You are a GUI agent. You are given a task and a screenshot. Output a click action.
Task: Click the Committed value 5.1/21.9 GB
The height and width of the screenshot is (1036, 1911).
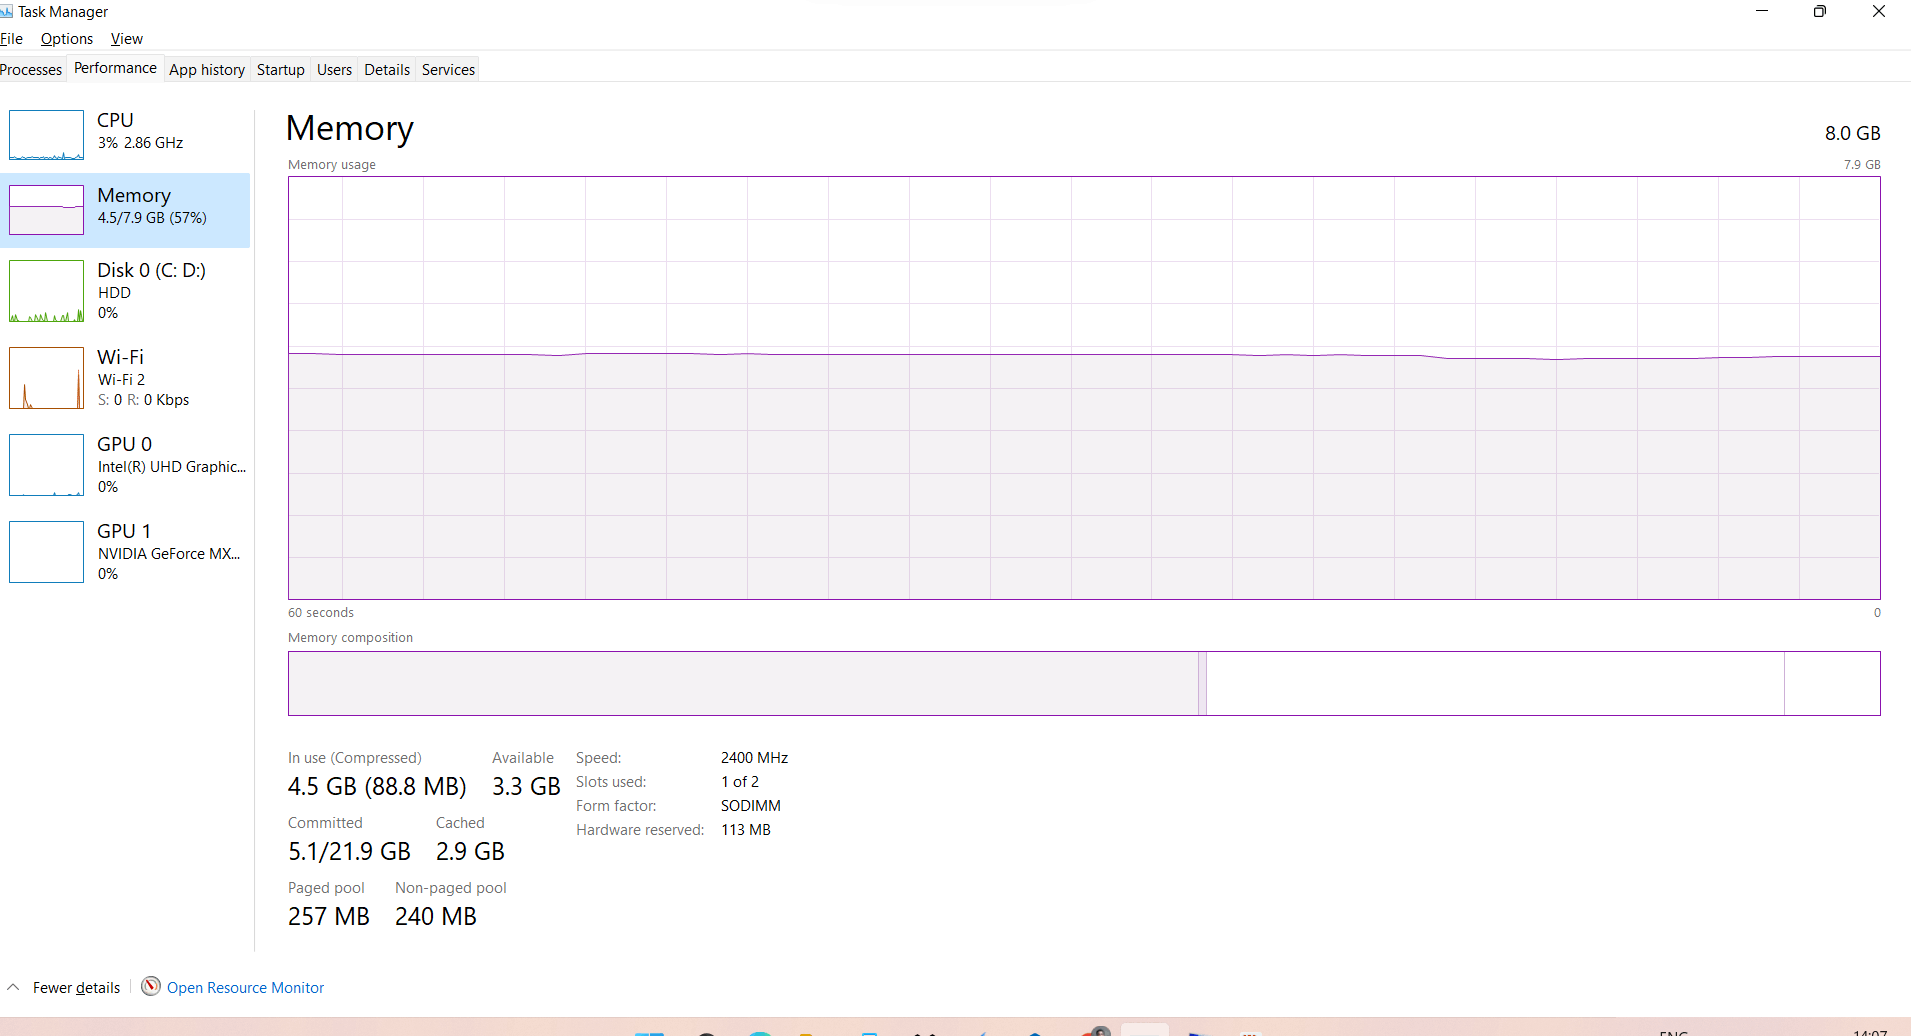point(349,851)
